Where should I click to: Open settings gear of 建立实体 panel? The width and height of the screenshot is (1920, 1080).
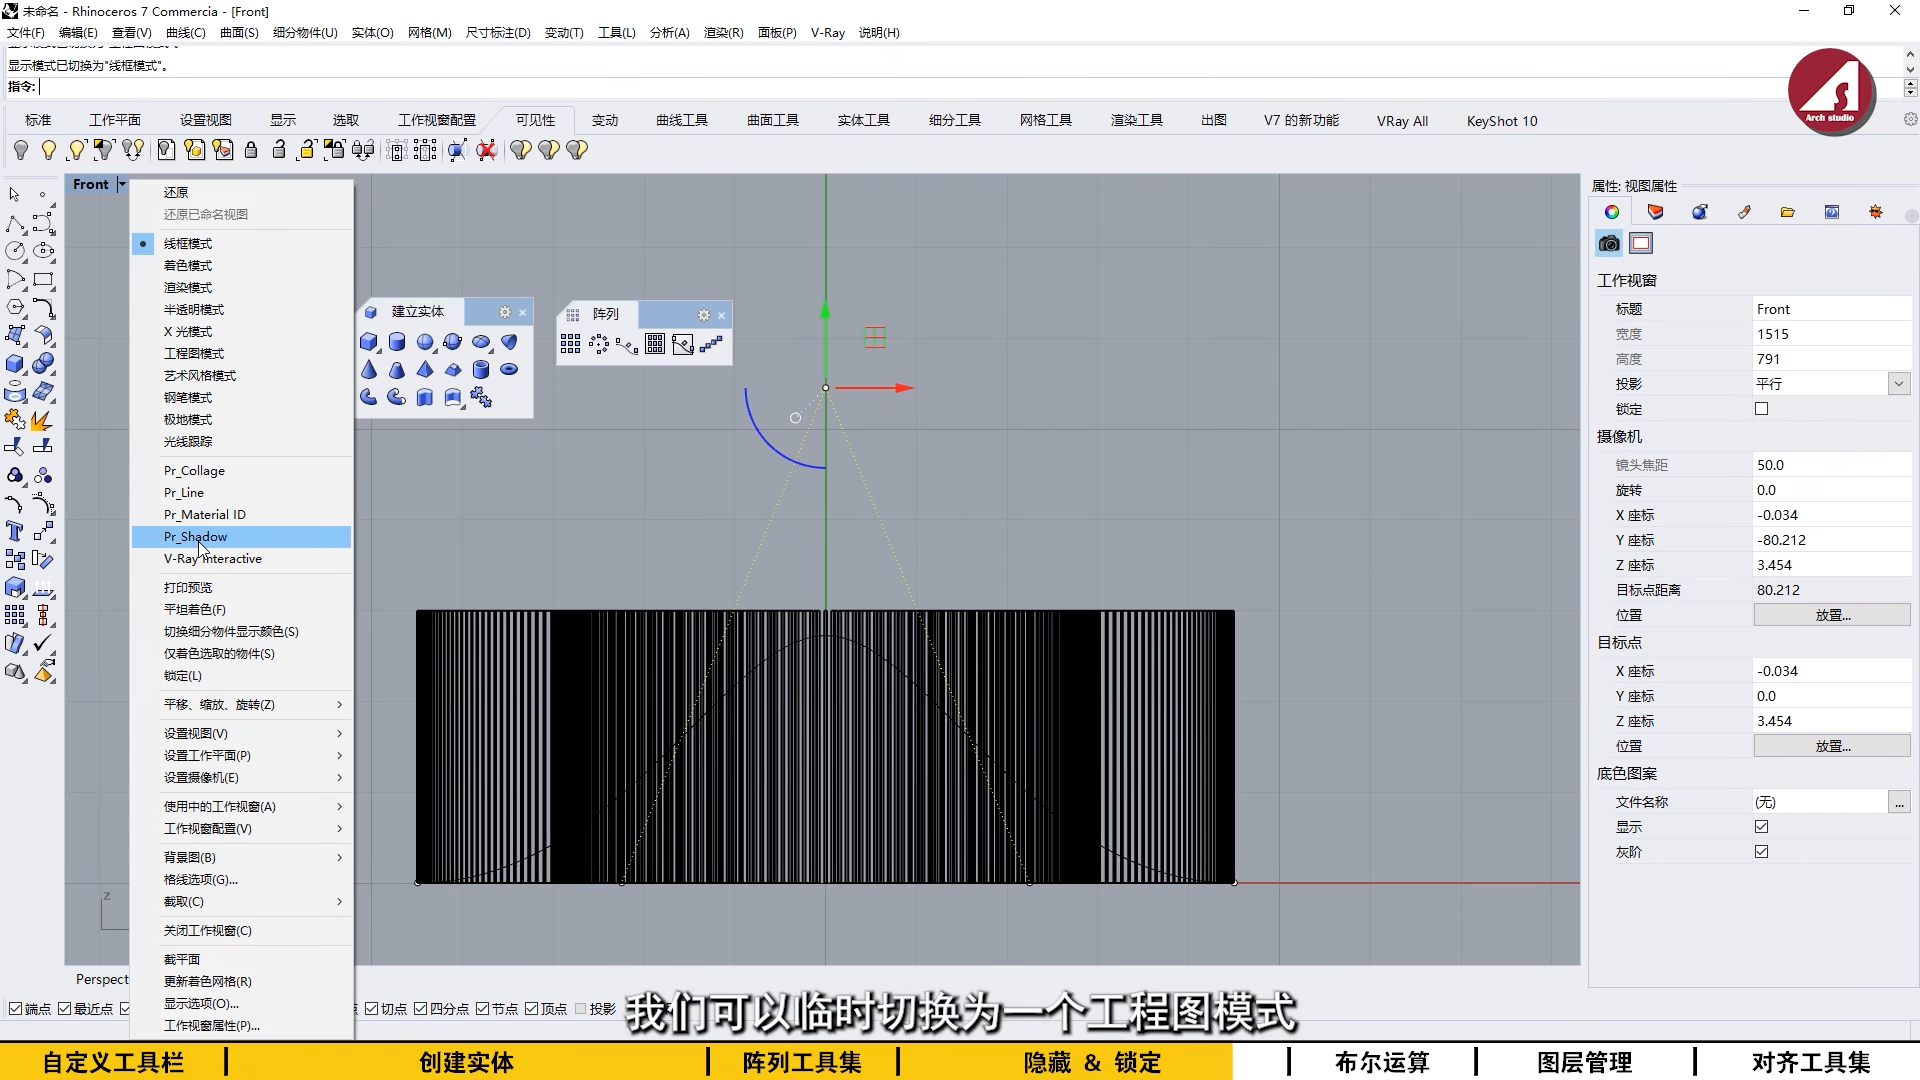click(x=505, y=312)
